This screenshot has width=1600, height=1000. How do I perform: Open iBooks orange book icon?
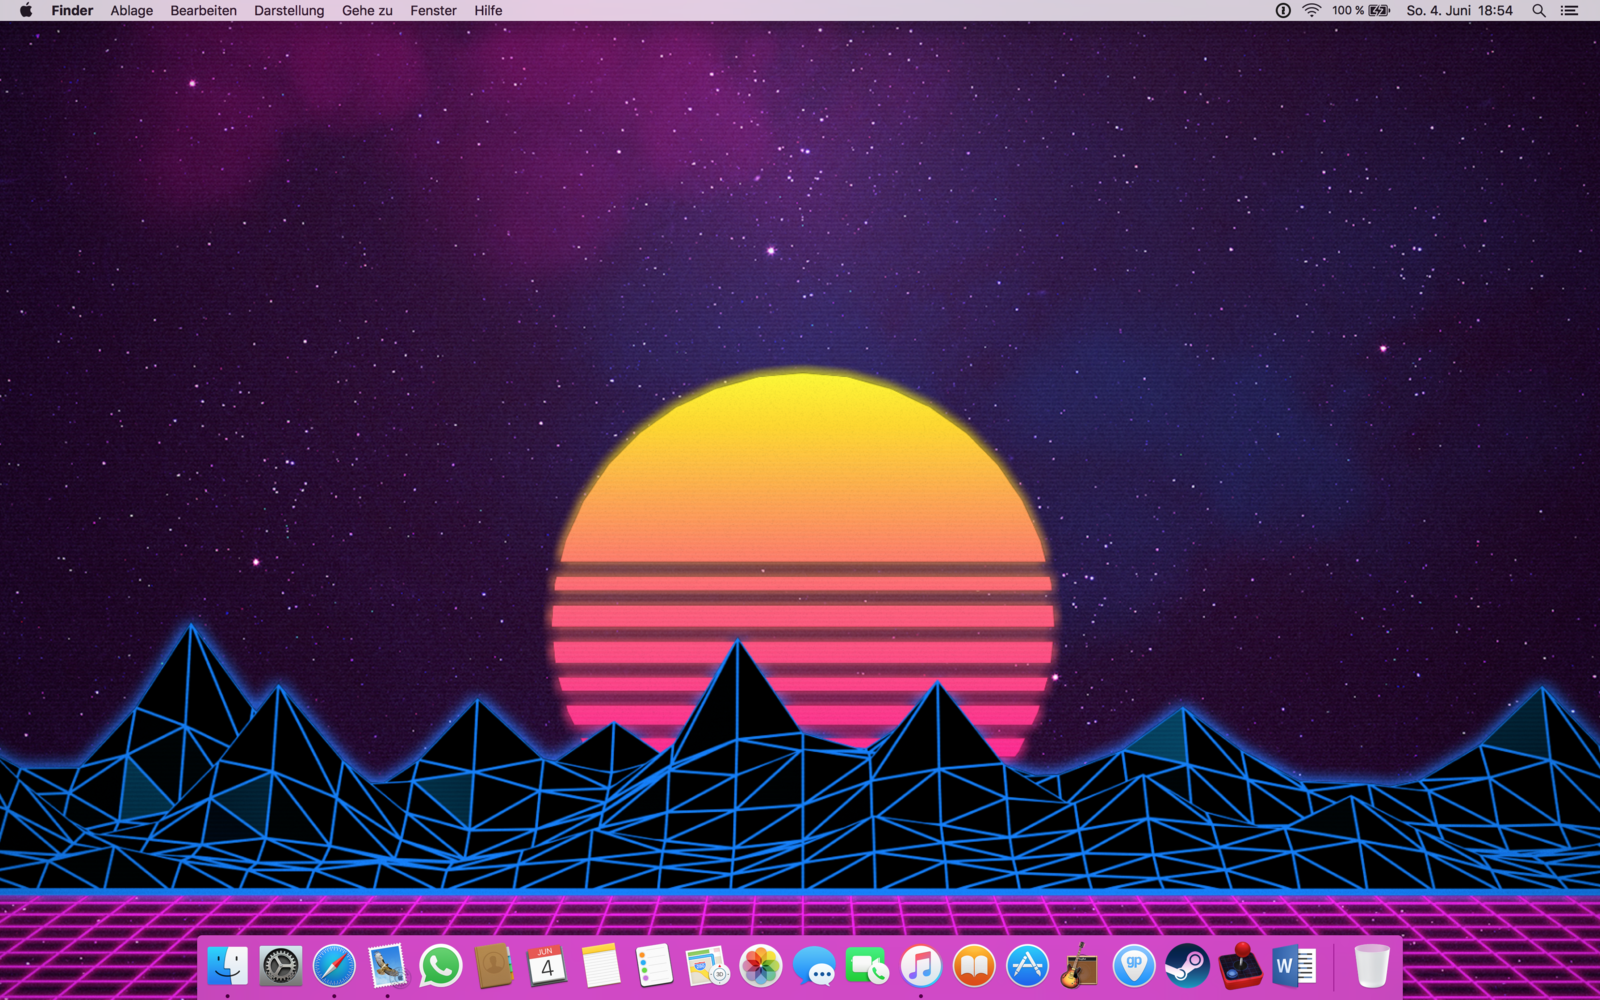[x=974, y=966]
